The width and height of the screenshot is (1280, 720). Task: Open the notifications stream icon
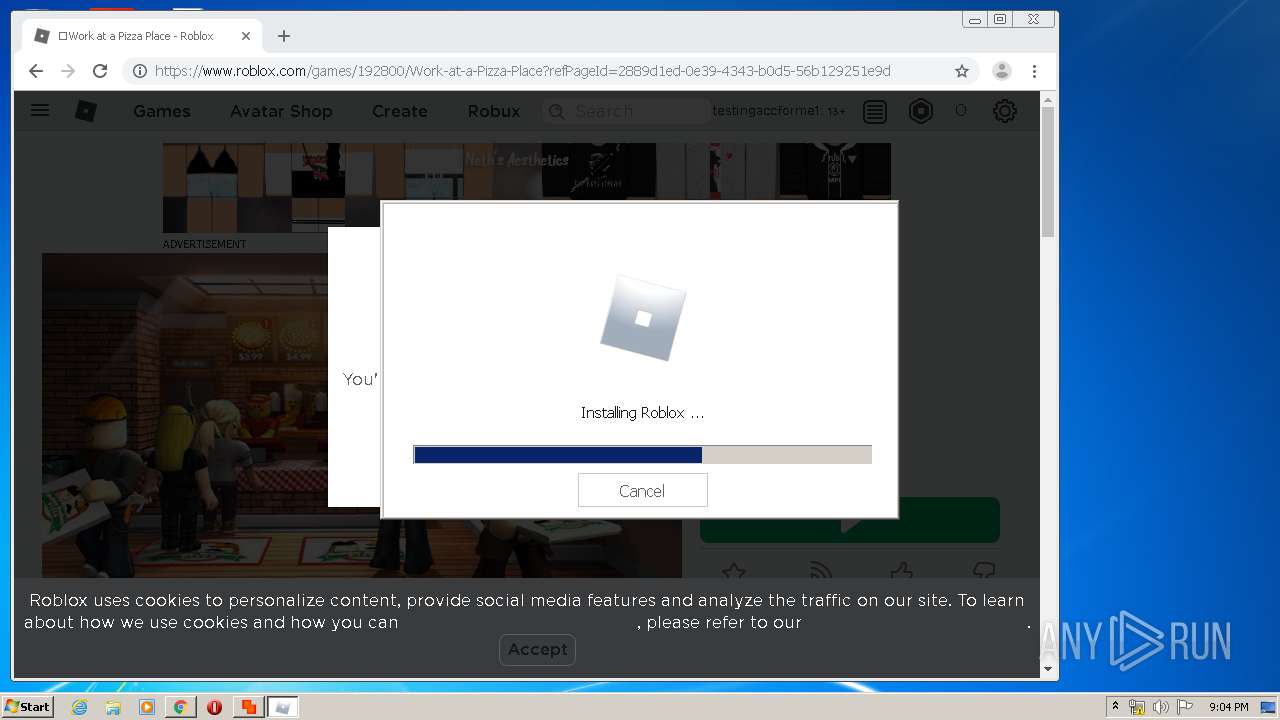[875, 111]
